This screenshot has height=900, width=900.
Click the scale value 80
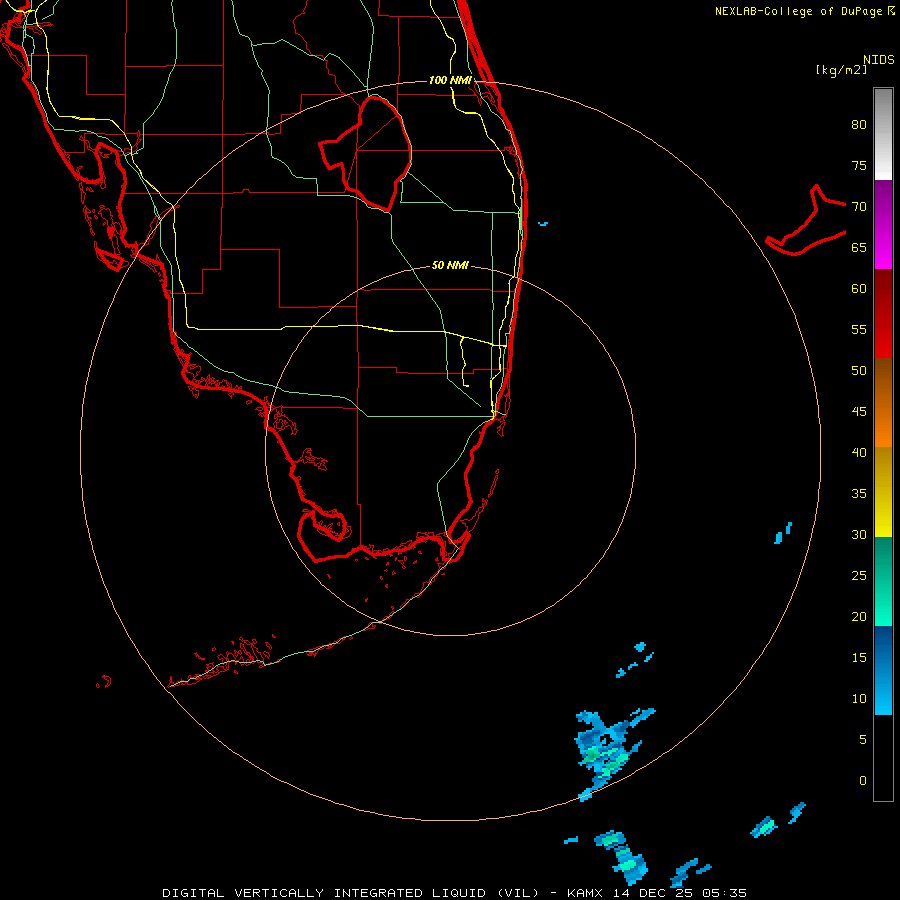pyautogui.click(x=859, y=125)
